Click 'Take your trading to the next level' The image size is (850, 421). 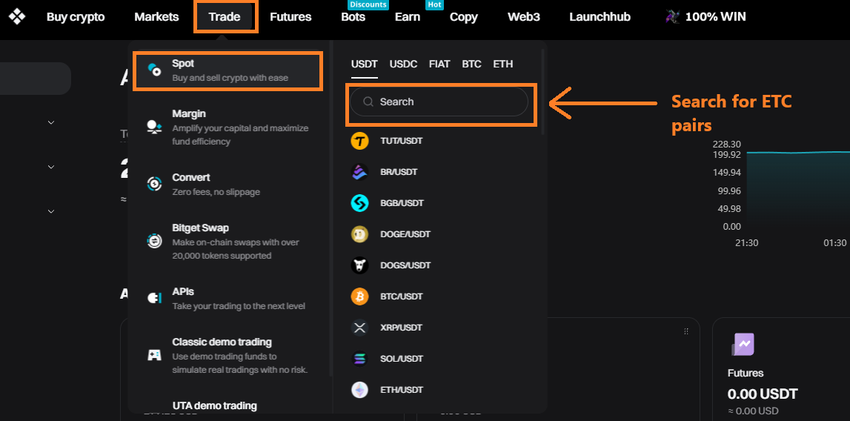(239, 306)
